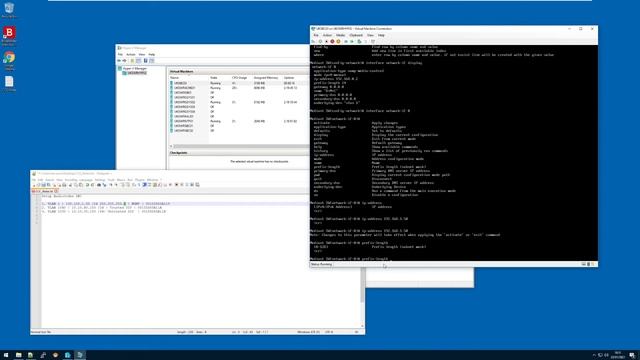Open File menu in Hyper-V Manager

120,54
